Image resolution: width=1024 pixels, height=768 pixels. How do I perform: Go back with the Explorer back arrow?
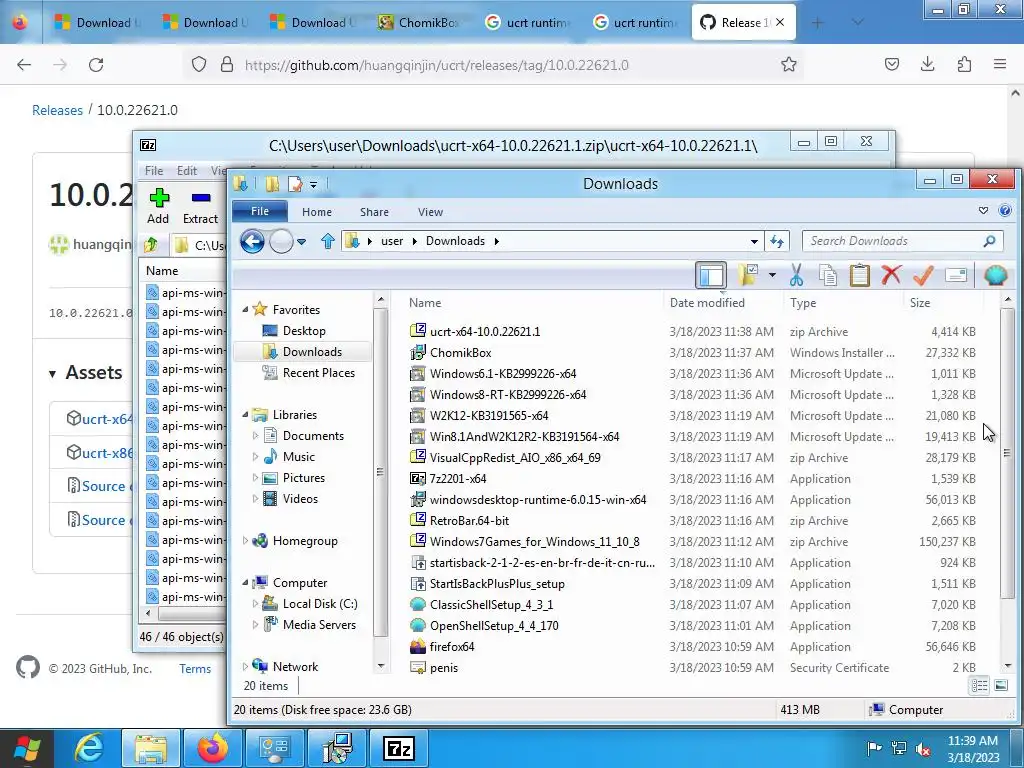tap(252, 242)
